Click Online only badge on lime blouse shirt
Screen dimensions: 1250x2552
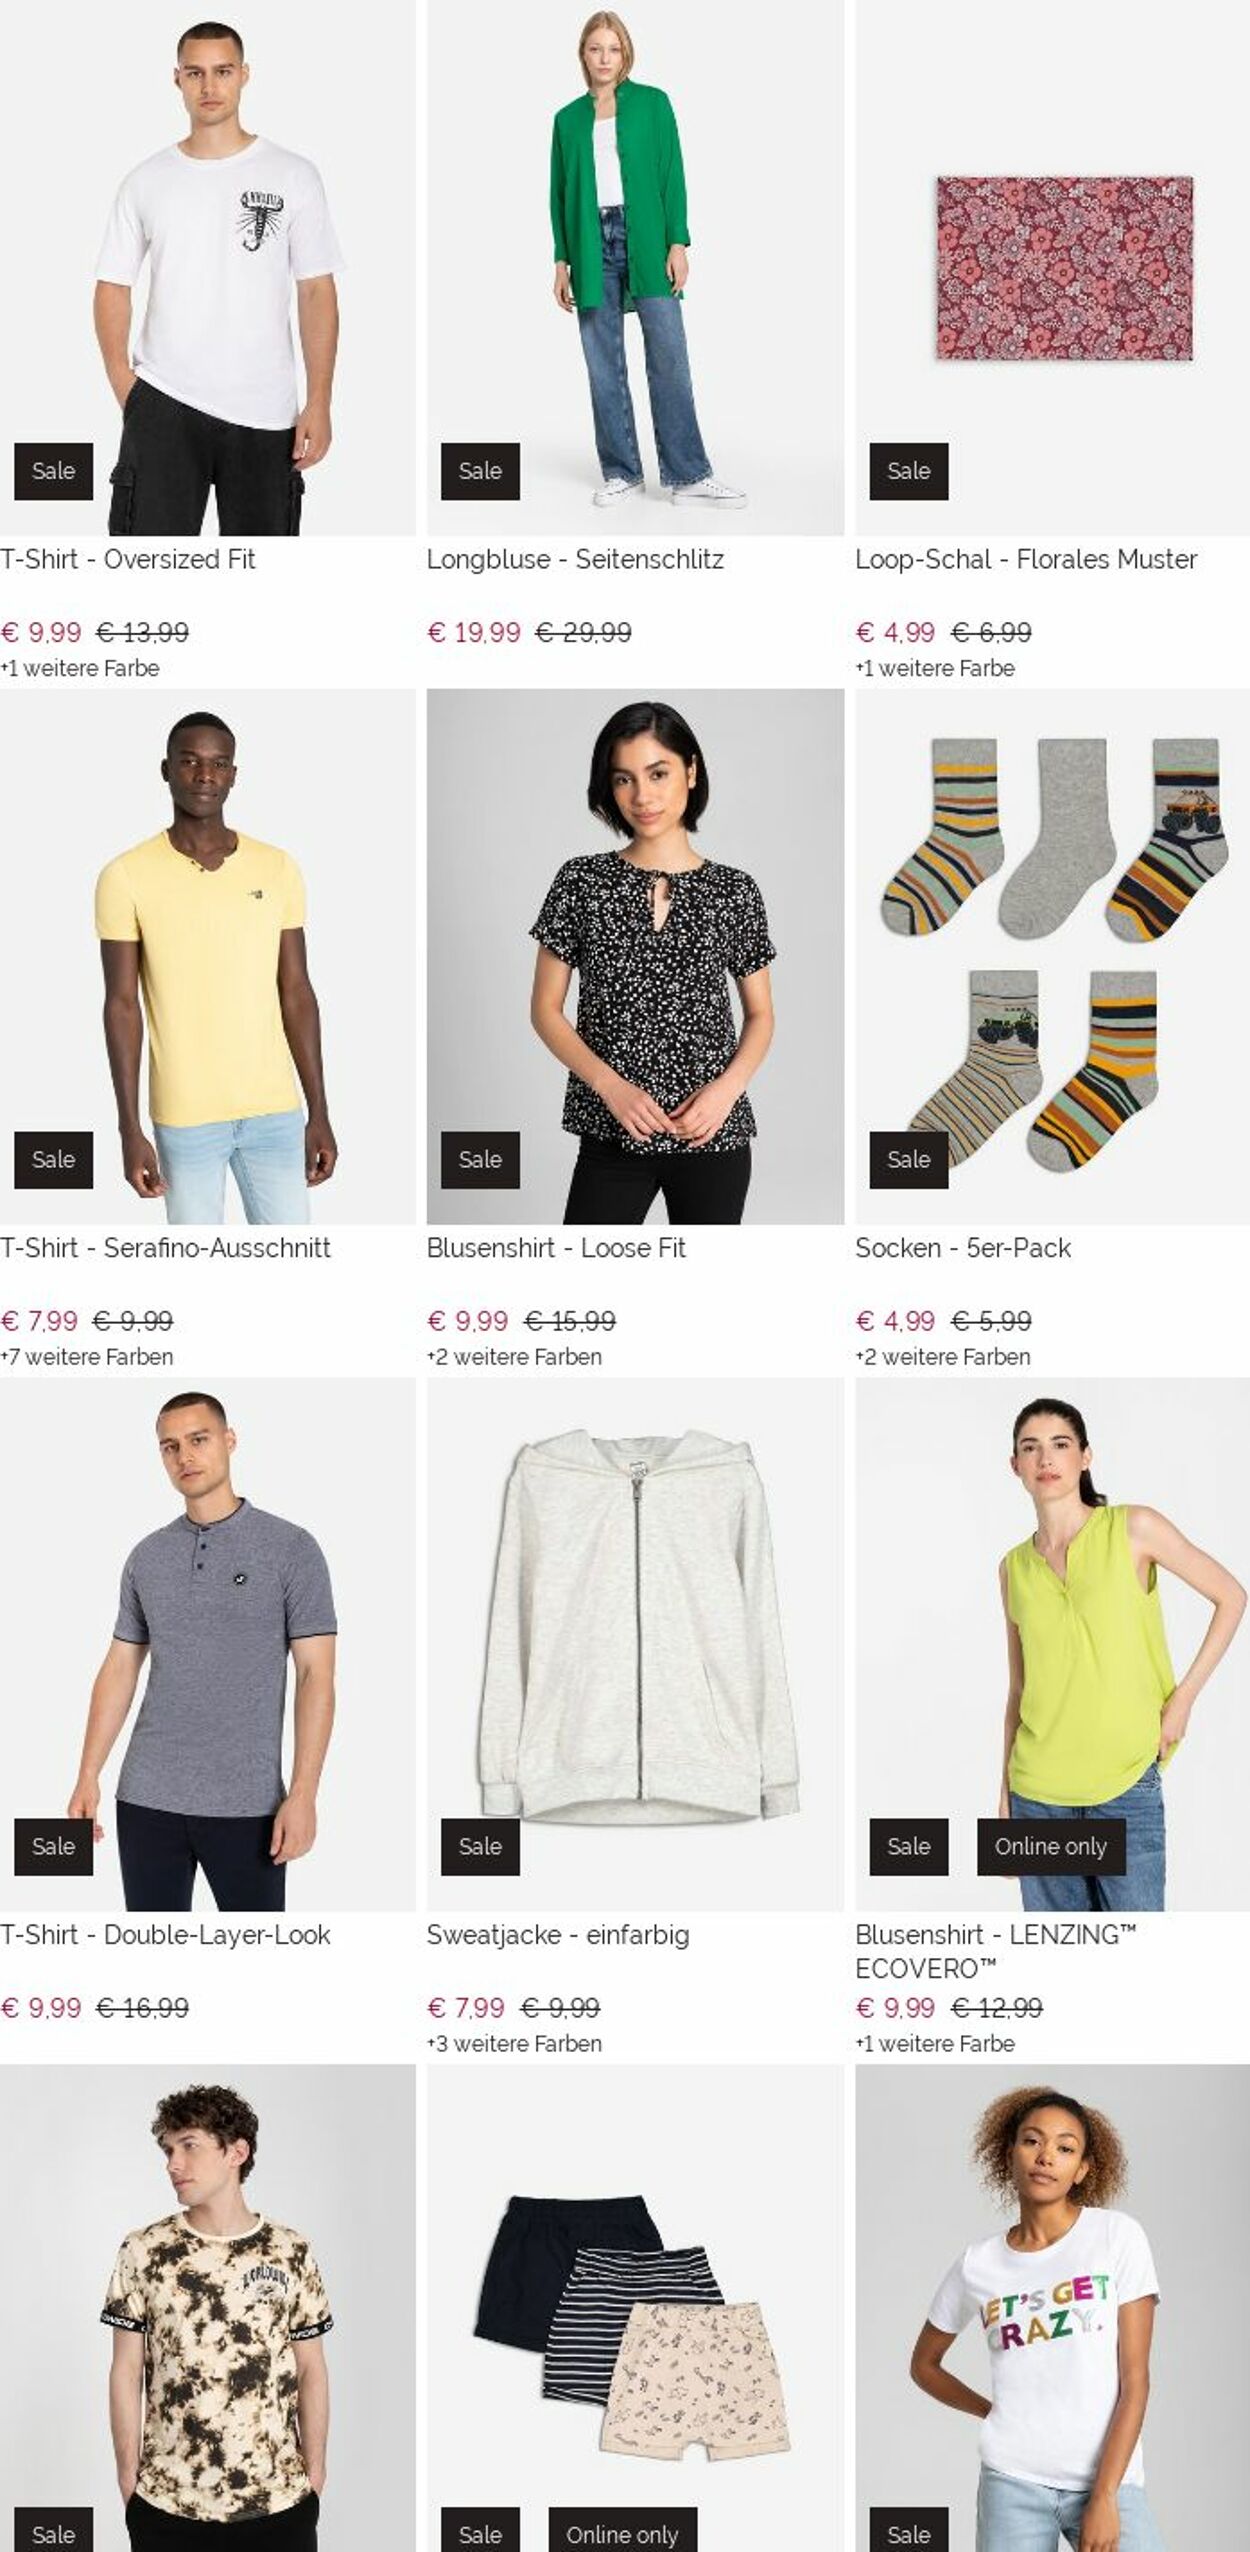(x=1051, y=1846)
